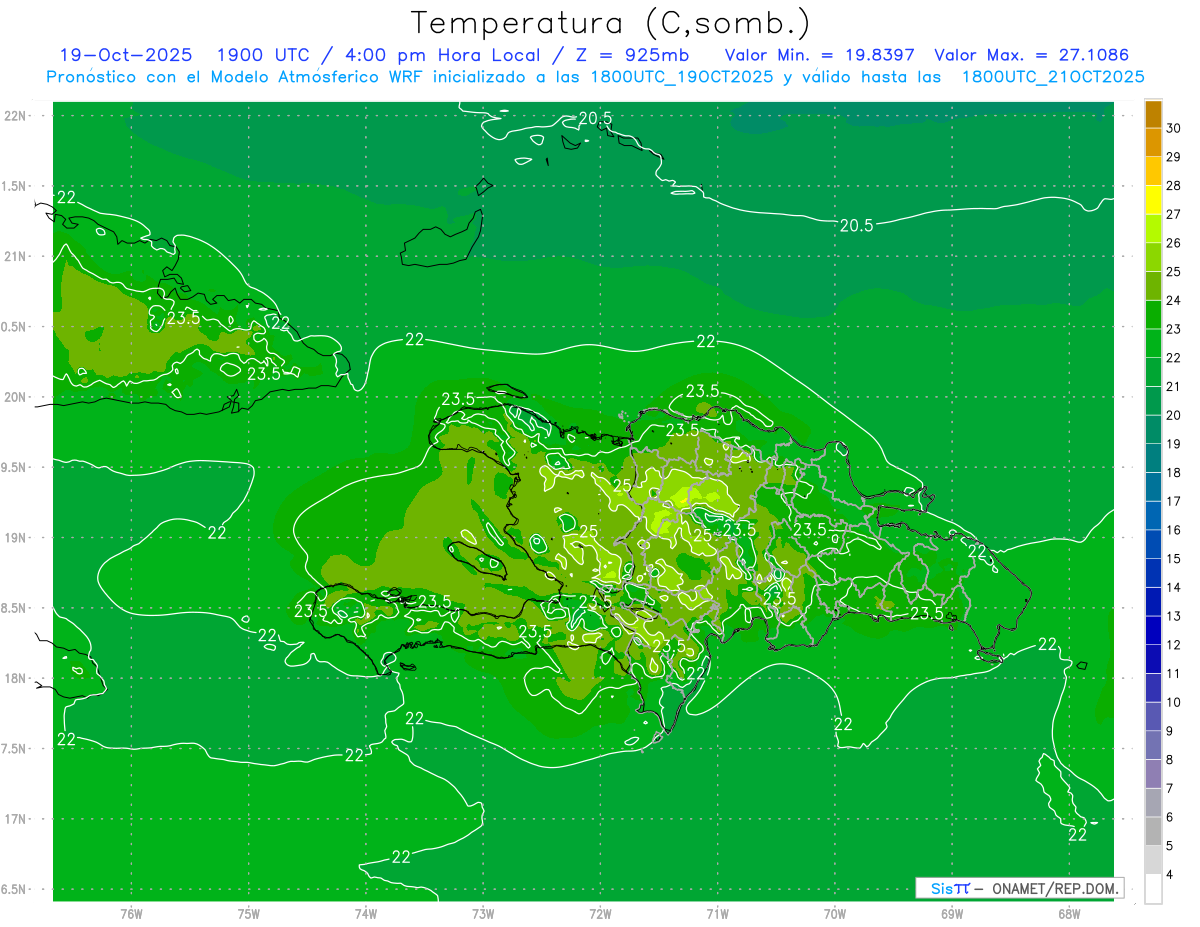Click the 30 value on color scale
Viewport: 1200px width, 927px height.
point(1173,128)
